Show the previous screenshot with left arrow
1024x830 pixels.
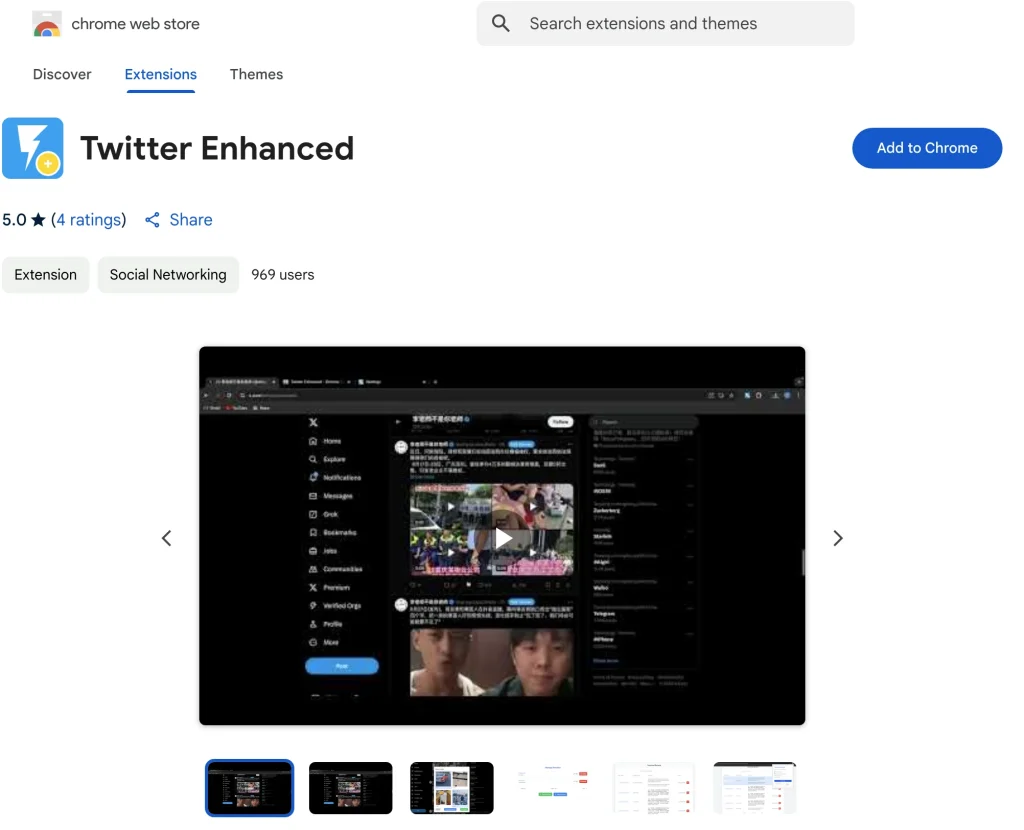click(167, 538)
